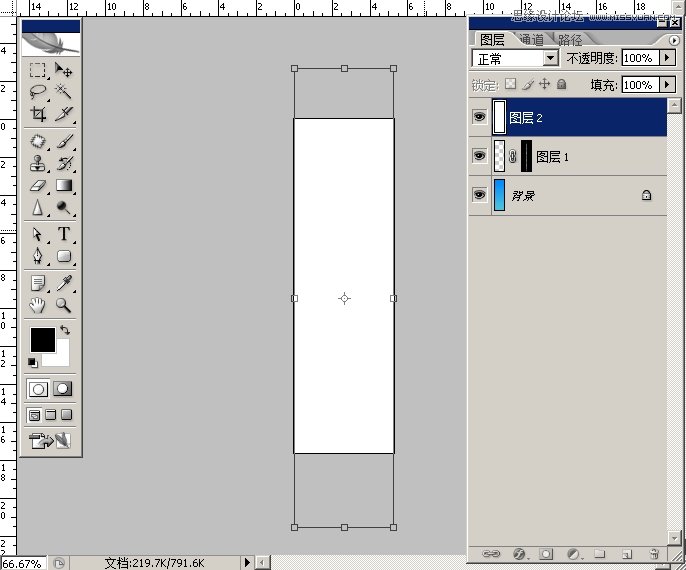The width and height of the screenshot is (686, 570).
Task: Click the layer mask thumbnail of 图层 1
Action: click(x=526, y=156)
